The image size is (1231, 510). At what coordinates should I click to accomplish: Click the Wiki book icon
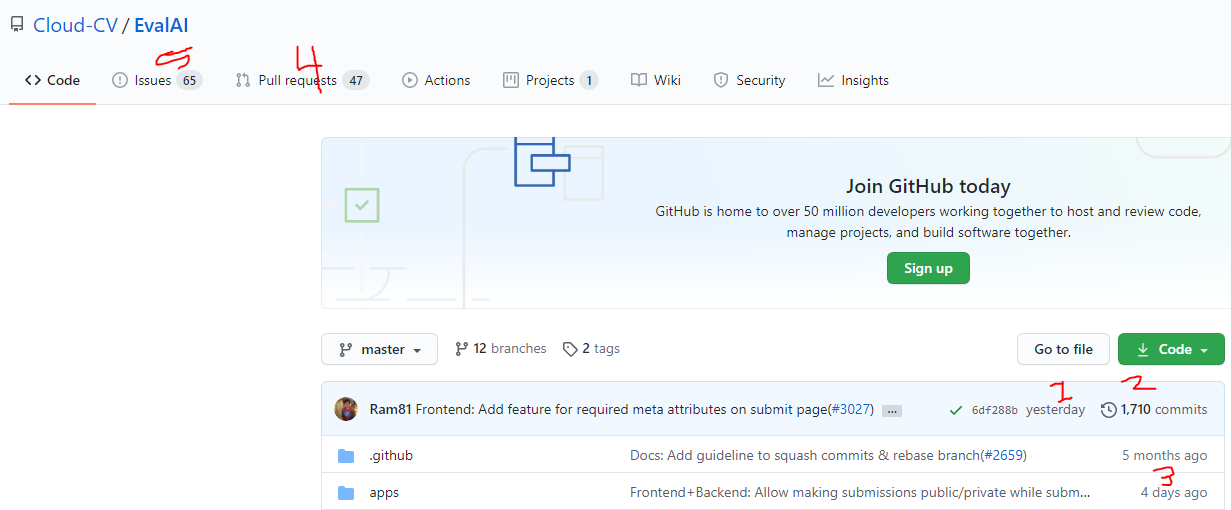[x=639, y=80]
